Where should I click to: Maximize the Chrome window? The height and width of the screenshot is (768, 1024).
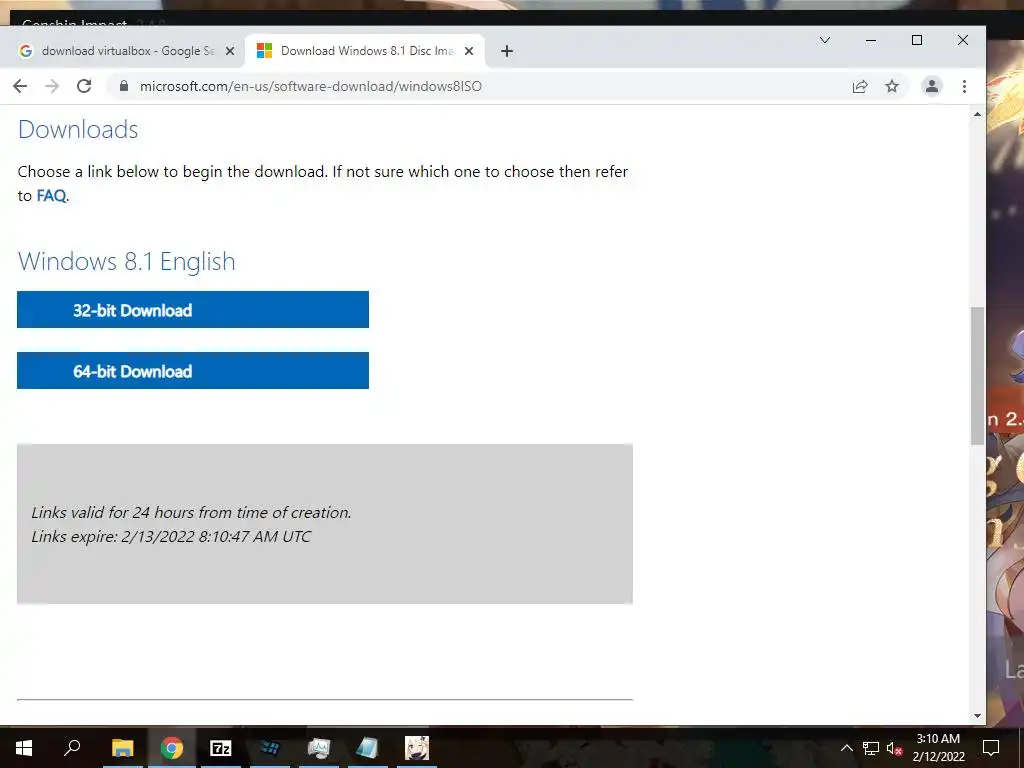coord(917,40)
